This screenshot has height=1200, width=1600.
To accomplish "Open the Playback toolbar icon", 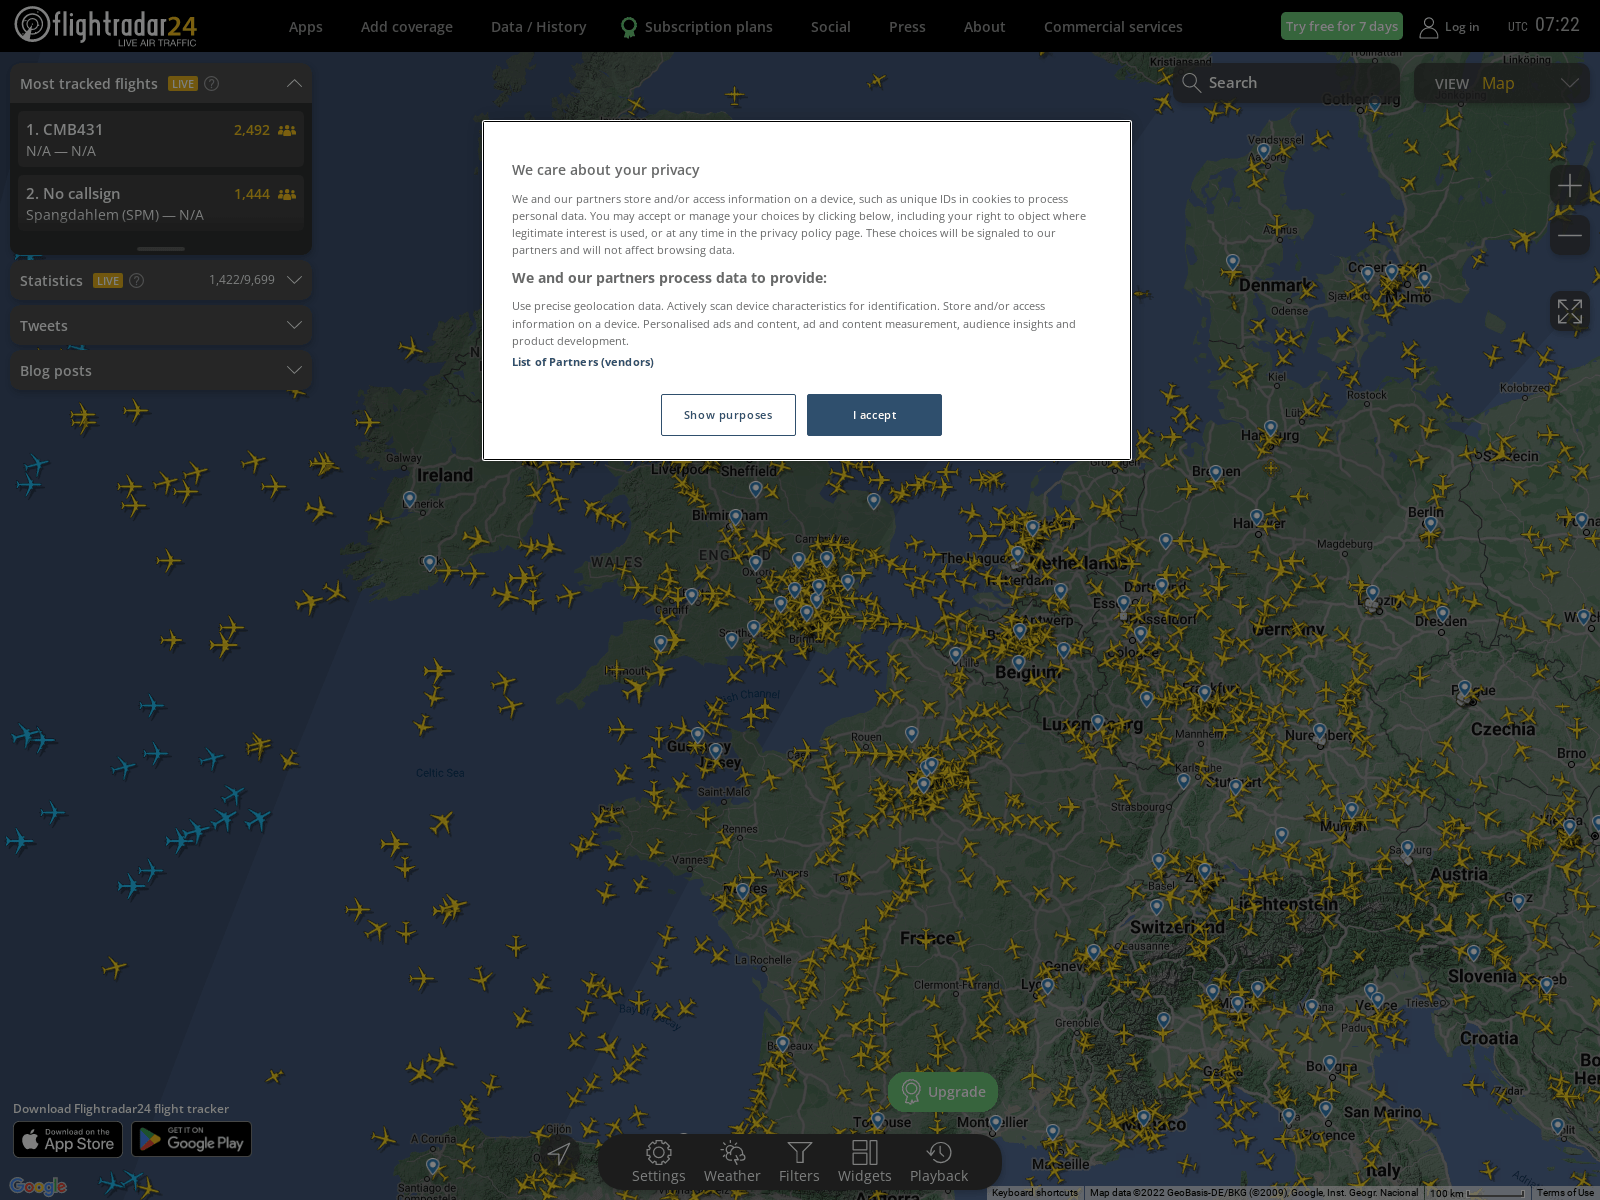I will 938,1153.
